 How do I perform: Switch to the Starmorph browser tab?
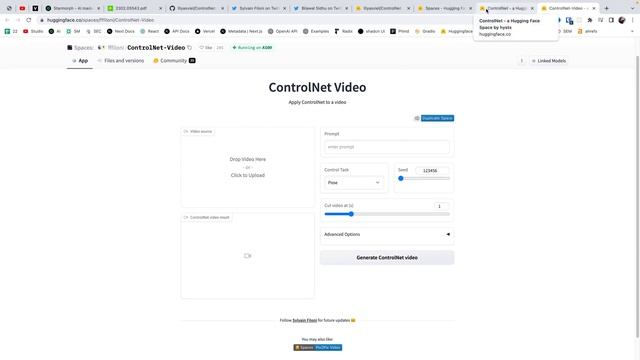pos(73,8)
